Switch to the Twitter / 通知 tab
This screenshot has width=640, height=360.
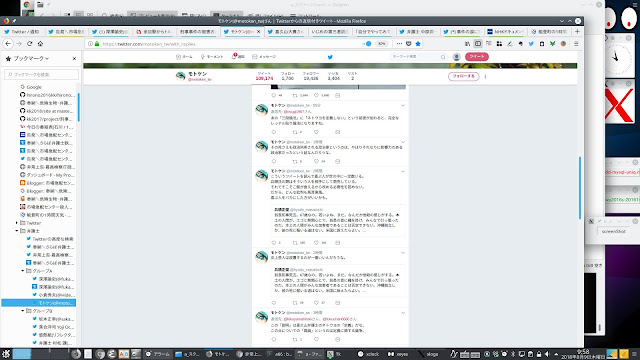pyautogui.click(x=22, y=31)
